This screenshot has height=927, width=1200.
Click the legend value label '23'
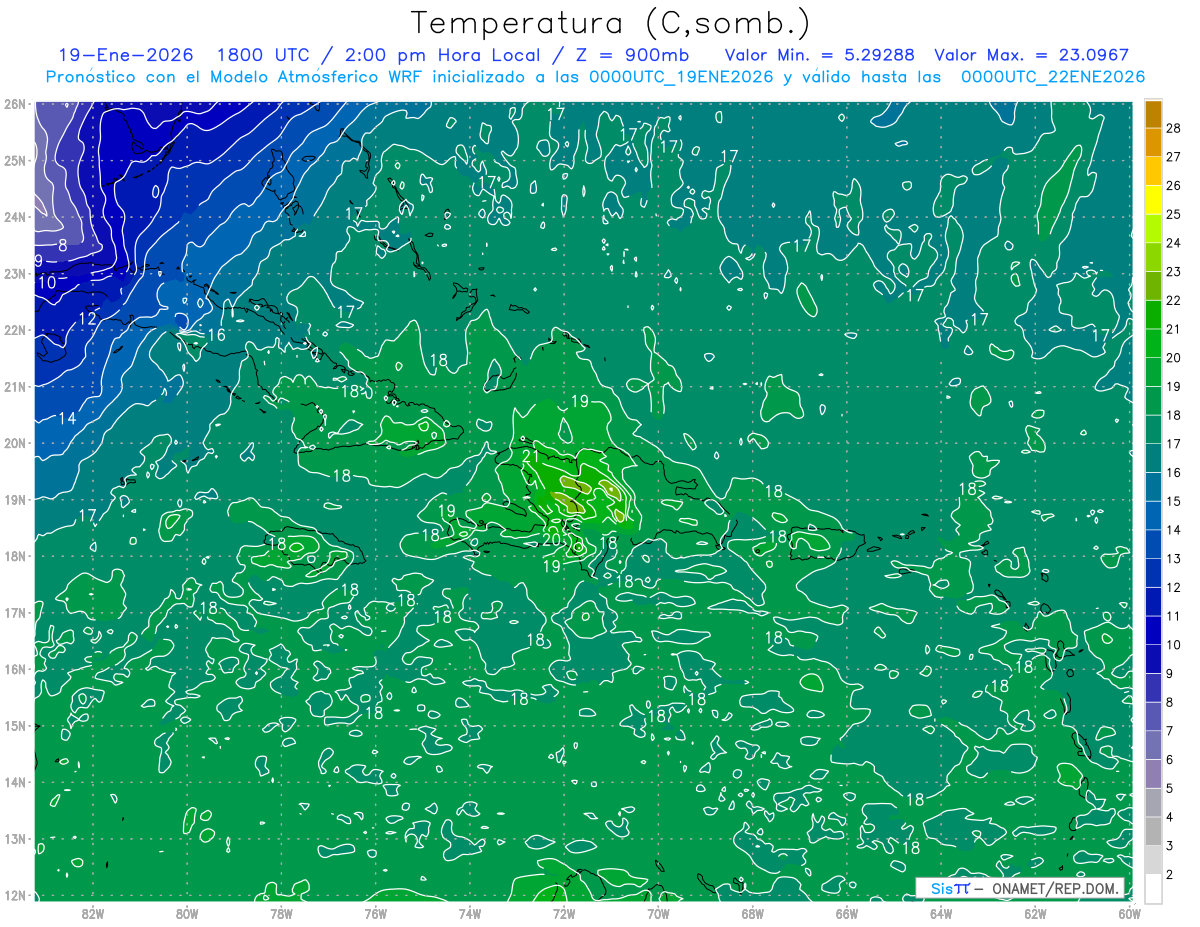(x=1173, y=271)
